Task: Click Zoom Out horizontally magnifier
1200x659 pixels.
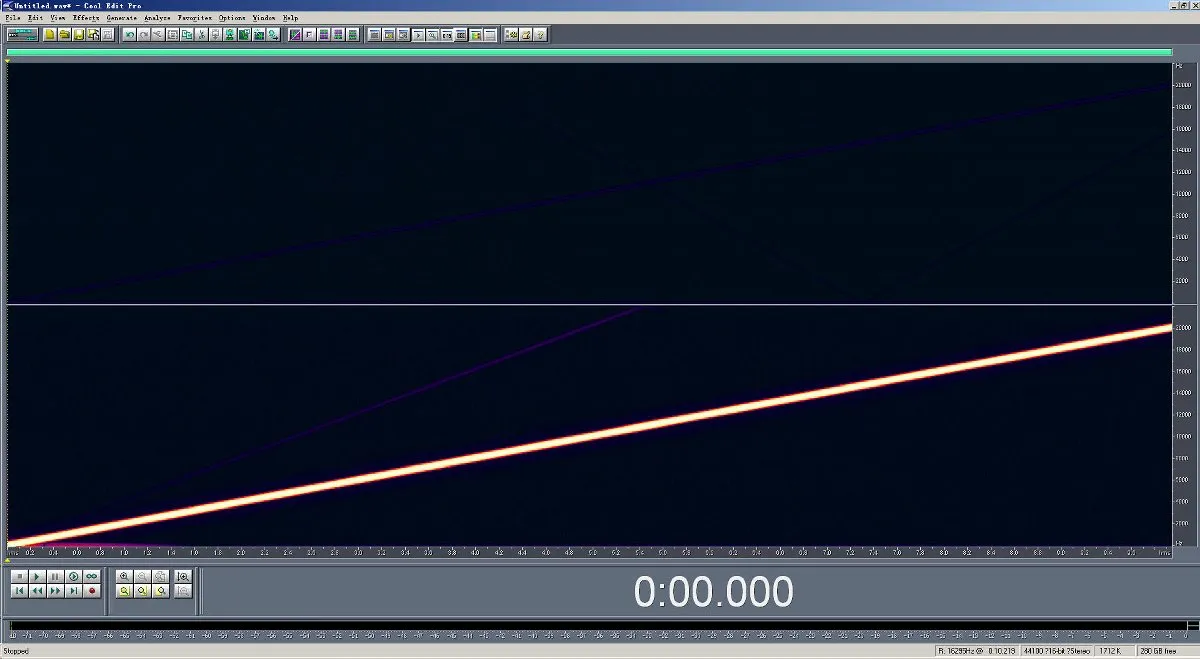Action: click(x=142, y=577)
